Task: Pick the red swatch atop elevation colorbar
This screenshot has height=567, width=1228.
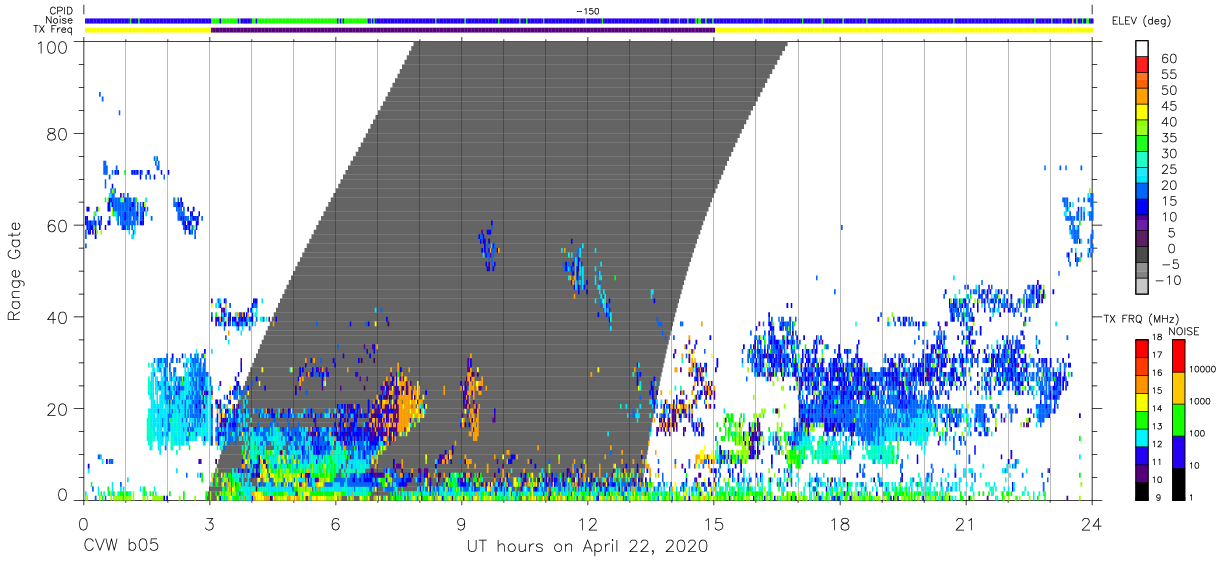Action: point(1143,66)
